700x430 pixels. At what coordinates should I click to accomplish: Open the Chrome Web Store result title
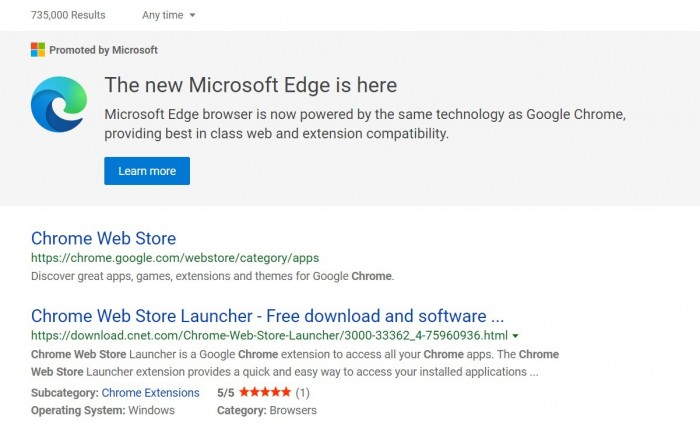coord(103,238)
